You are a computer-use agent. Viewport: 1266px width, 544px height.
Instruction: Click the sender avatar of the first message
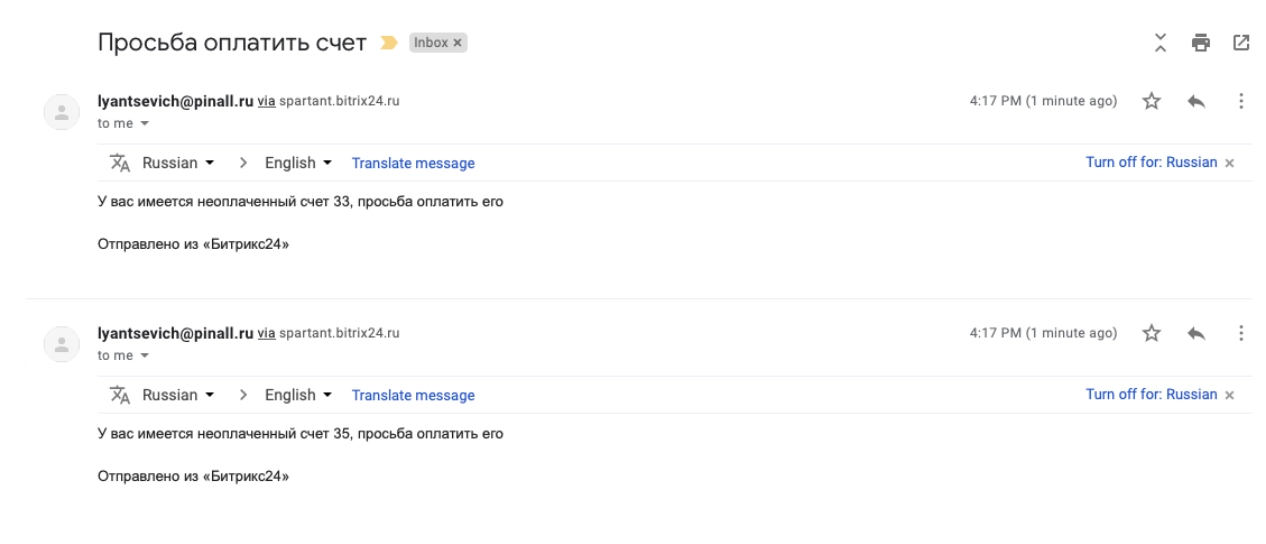pos(59,111)
